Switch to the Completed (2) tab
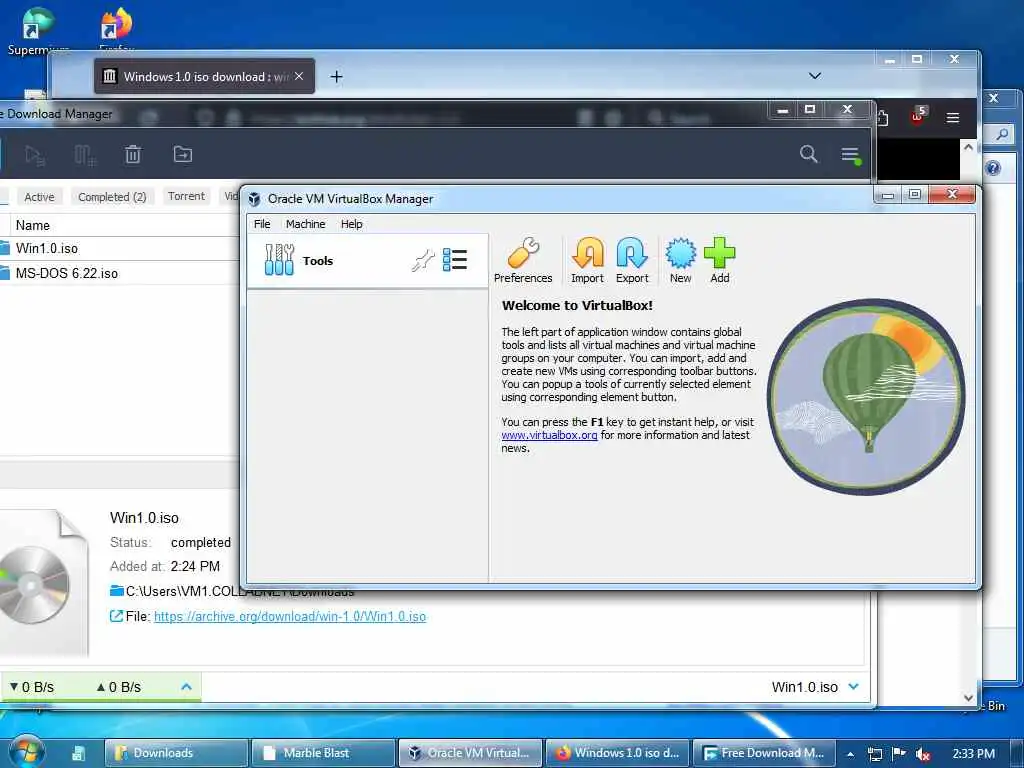1024x768 pixels. point(112,197)
